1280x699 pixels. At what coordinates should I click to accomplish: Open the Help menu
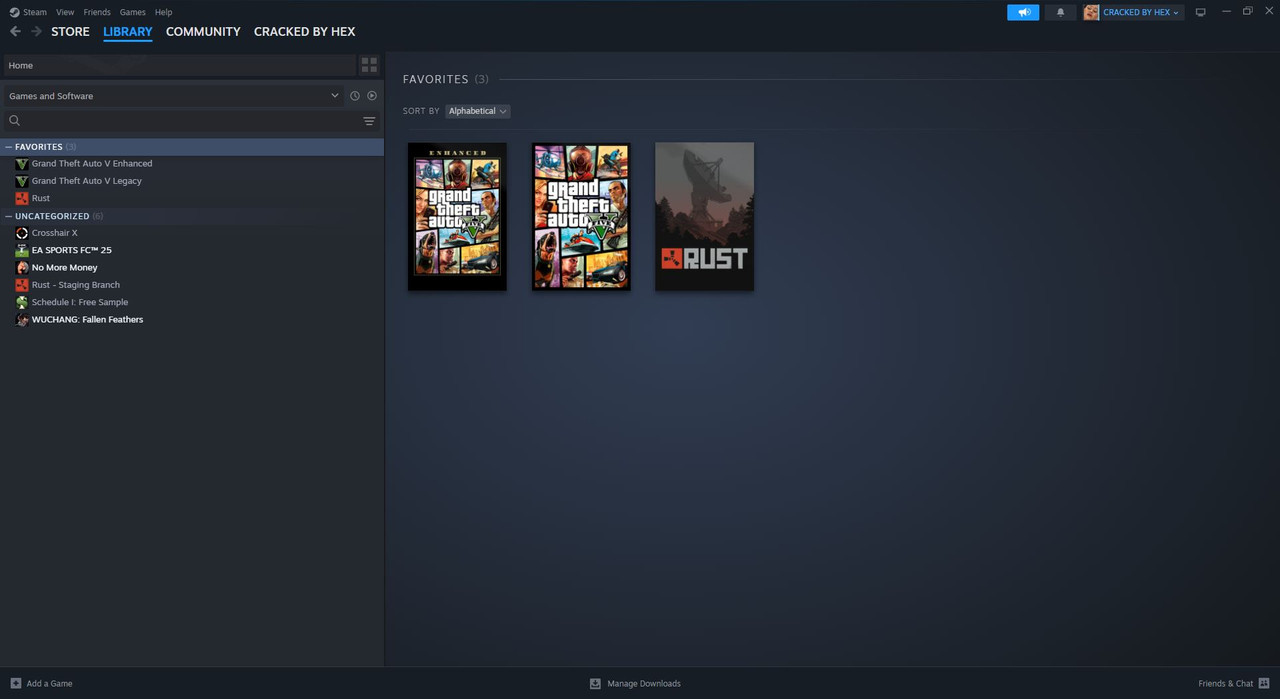pyautogui.click(x=164, y=12)
